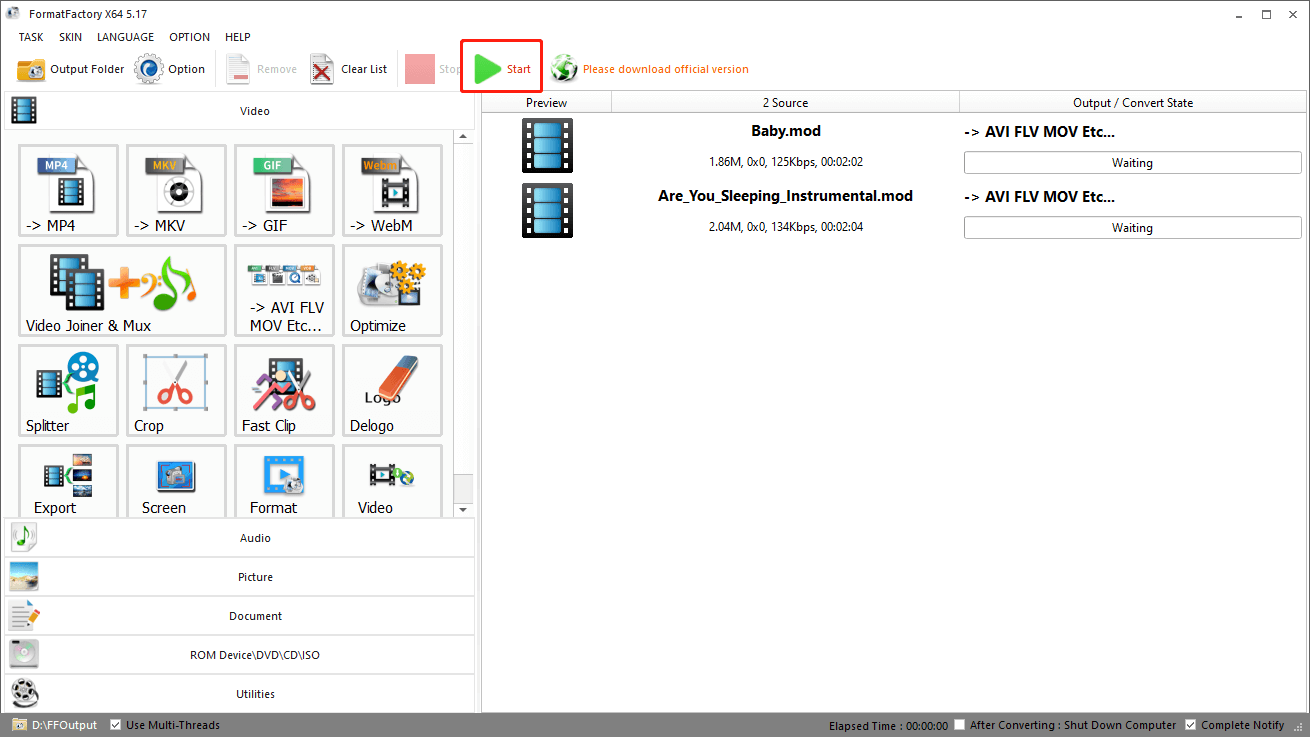Select the Baby.mod file name
Screen dimensions: 1310x737
coord(785,131)
